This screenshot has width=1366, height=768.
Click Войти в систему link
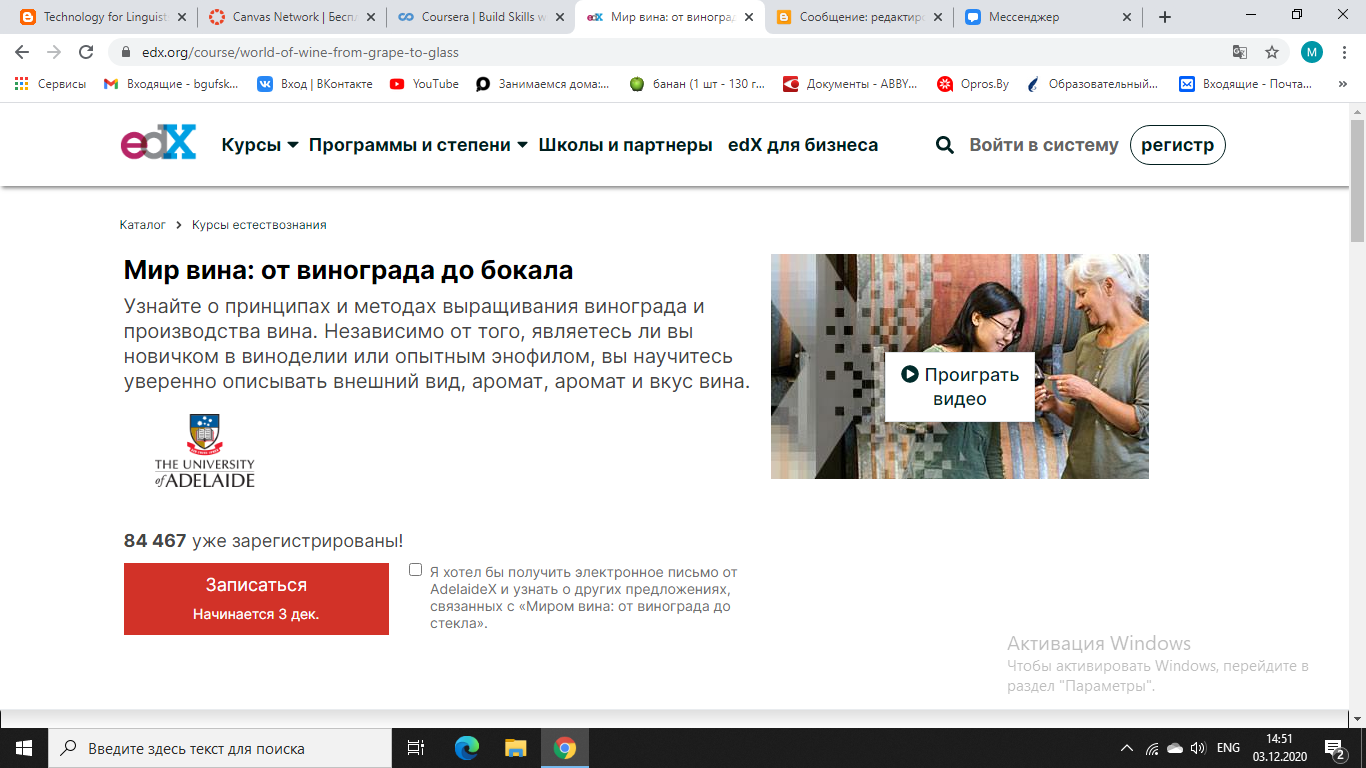(x=1044, y=145)
